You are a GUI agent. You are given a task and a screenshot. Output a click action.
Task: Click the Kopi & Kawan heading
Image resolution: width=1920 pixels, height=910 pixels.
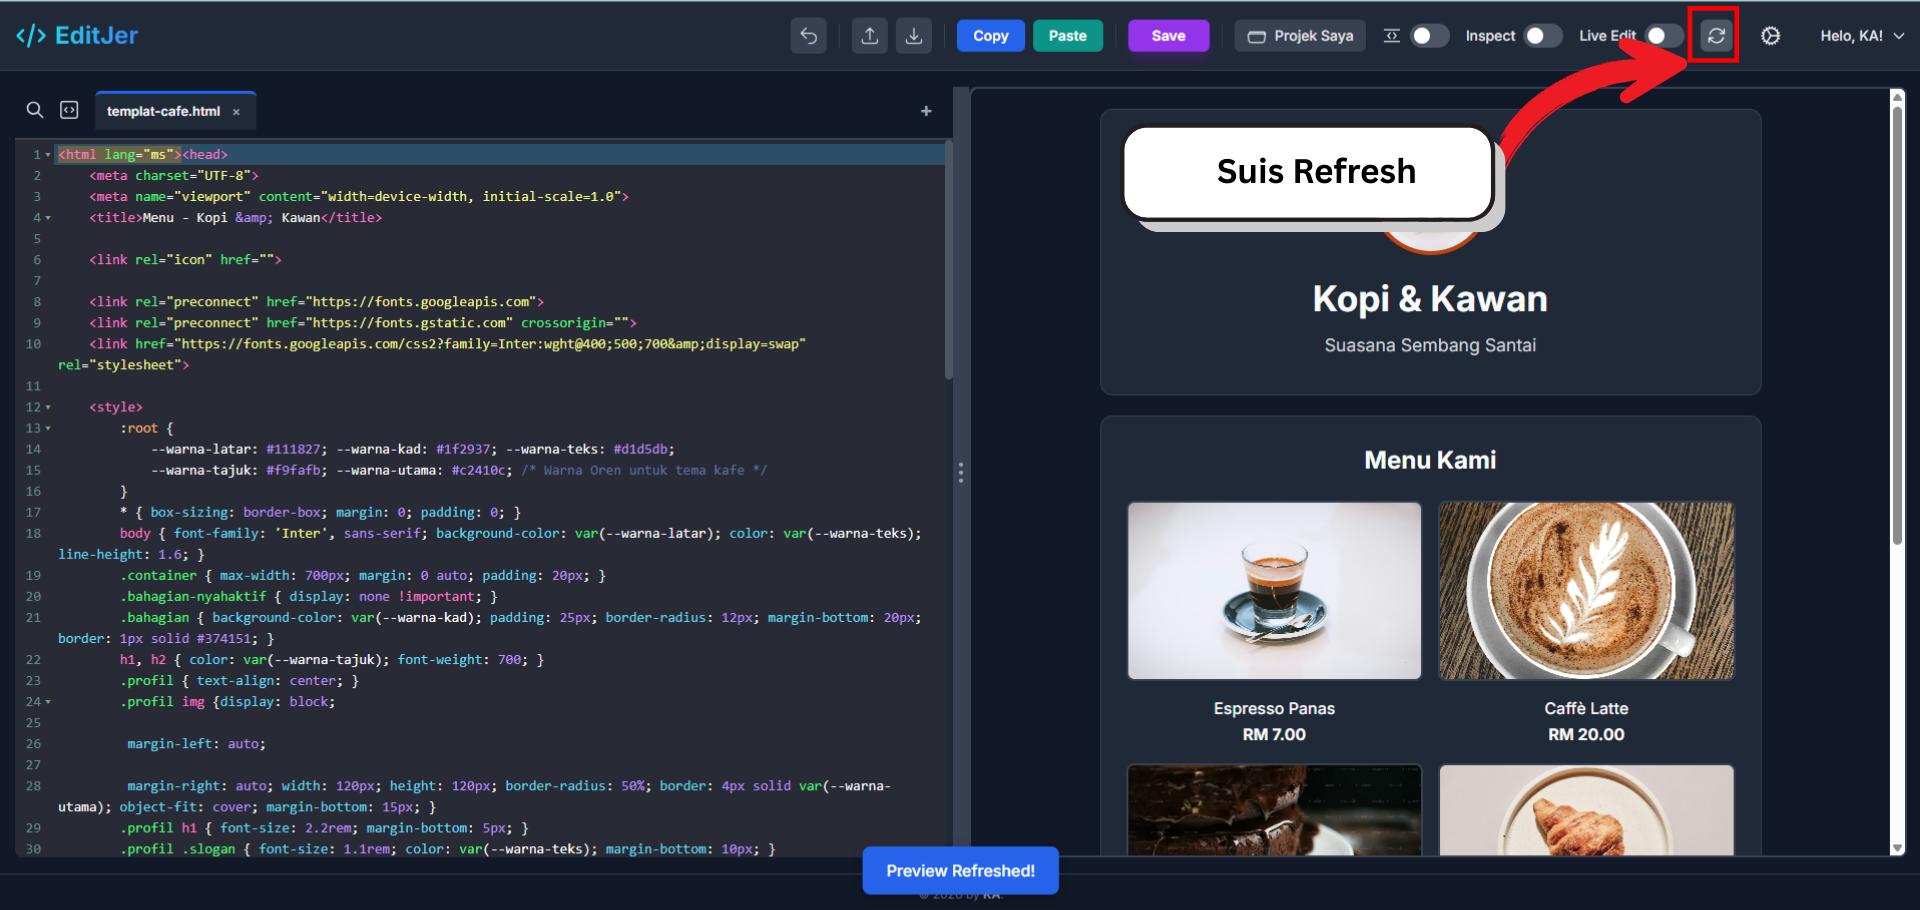click(x=1430, y=299)
